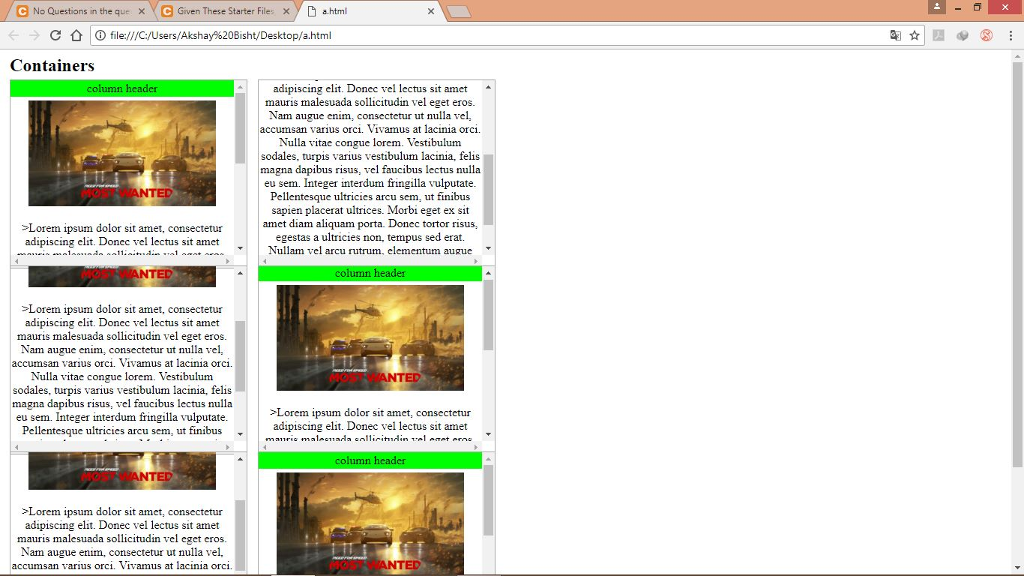Click the vertical scrollbar thumb of the middle-left container
The image size is (1024, 576).
point(240,356)
